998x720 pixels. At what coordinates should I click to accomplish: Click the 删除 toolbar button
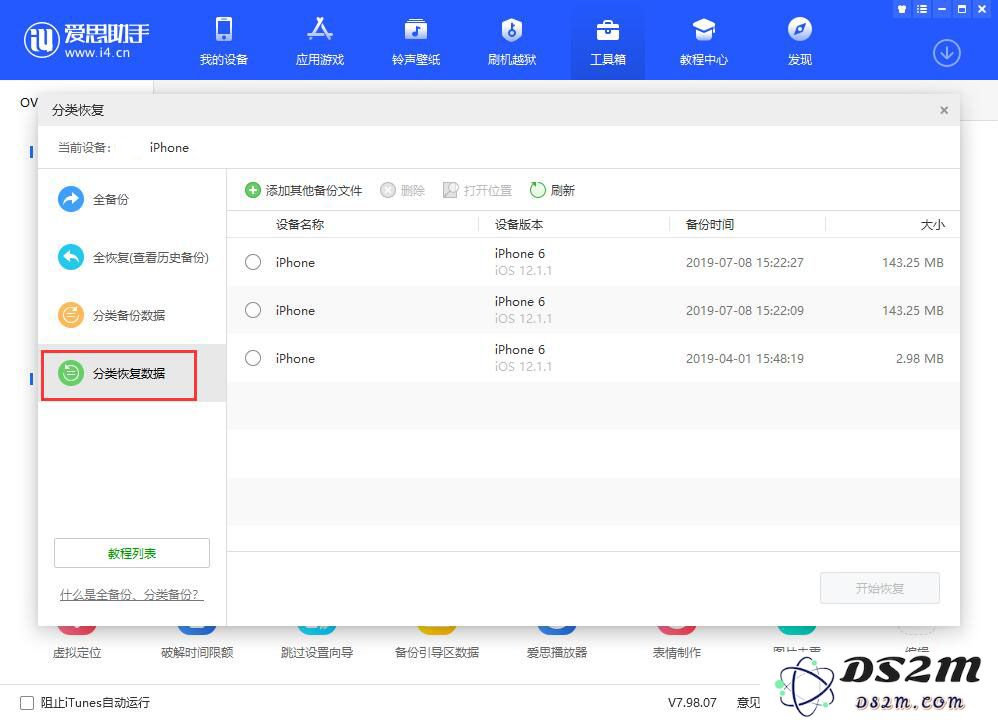pyautogui.click(x=402, y=190)
